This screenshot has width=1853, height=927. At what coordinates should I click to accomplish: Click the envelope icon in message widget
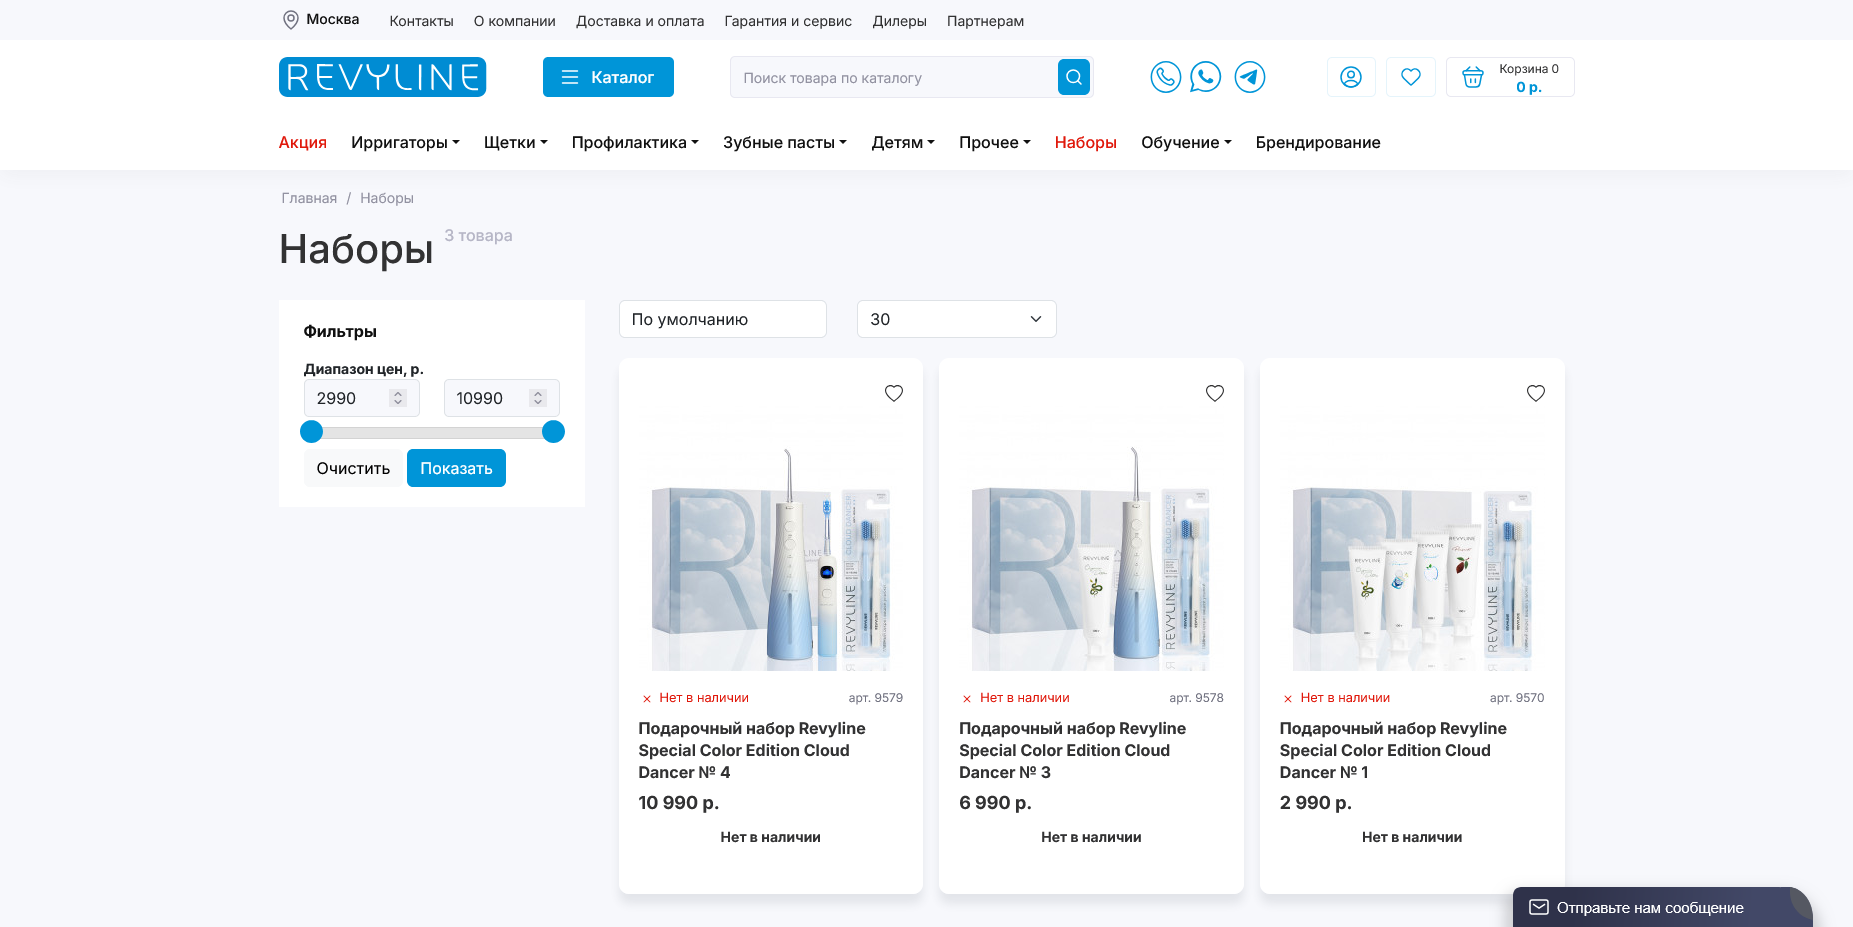[1539, 907]
